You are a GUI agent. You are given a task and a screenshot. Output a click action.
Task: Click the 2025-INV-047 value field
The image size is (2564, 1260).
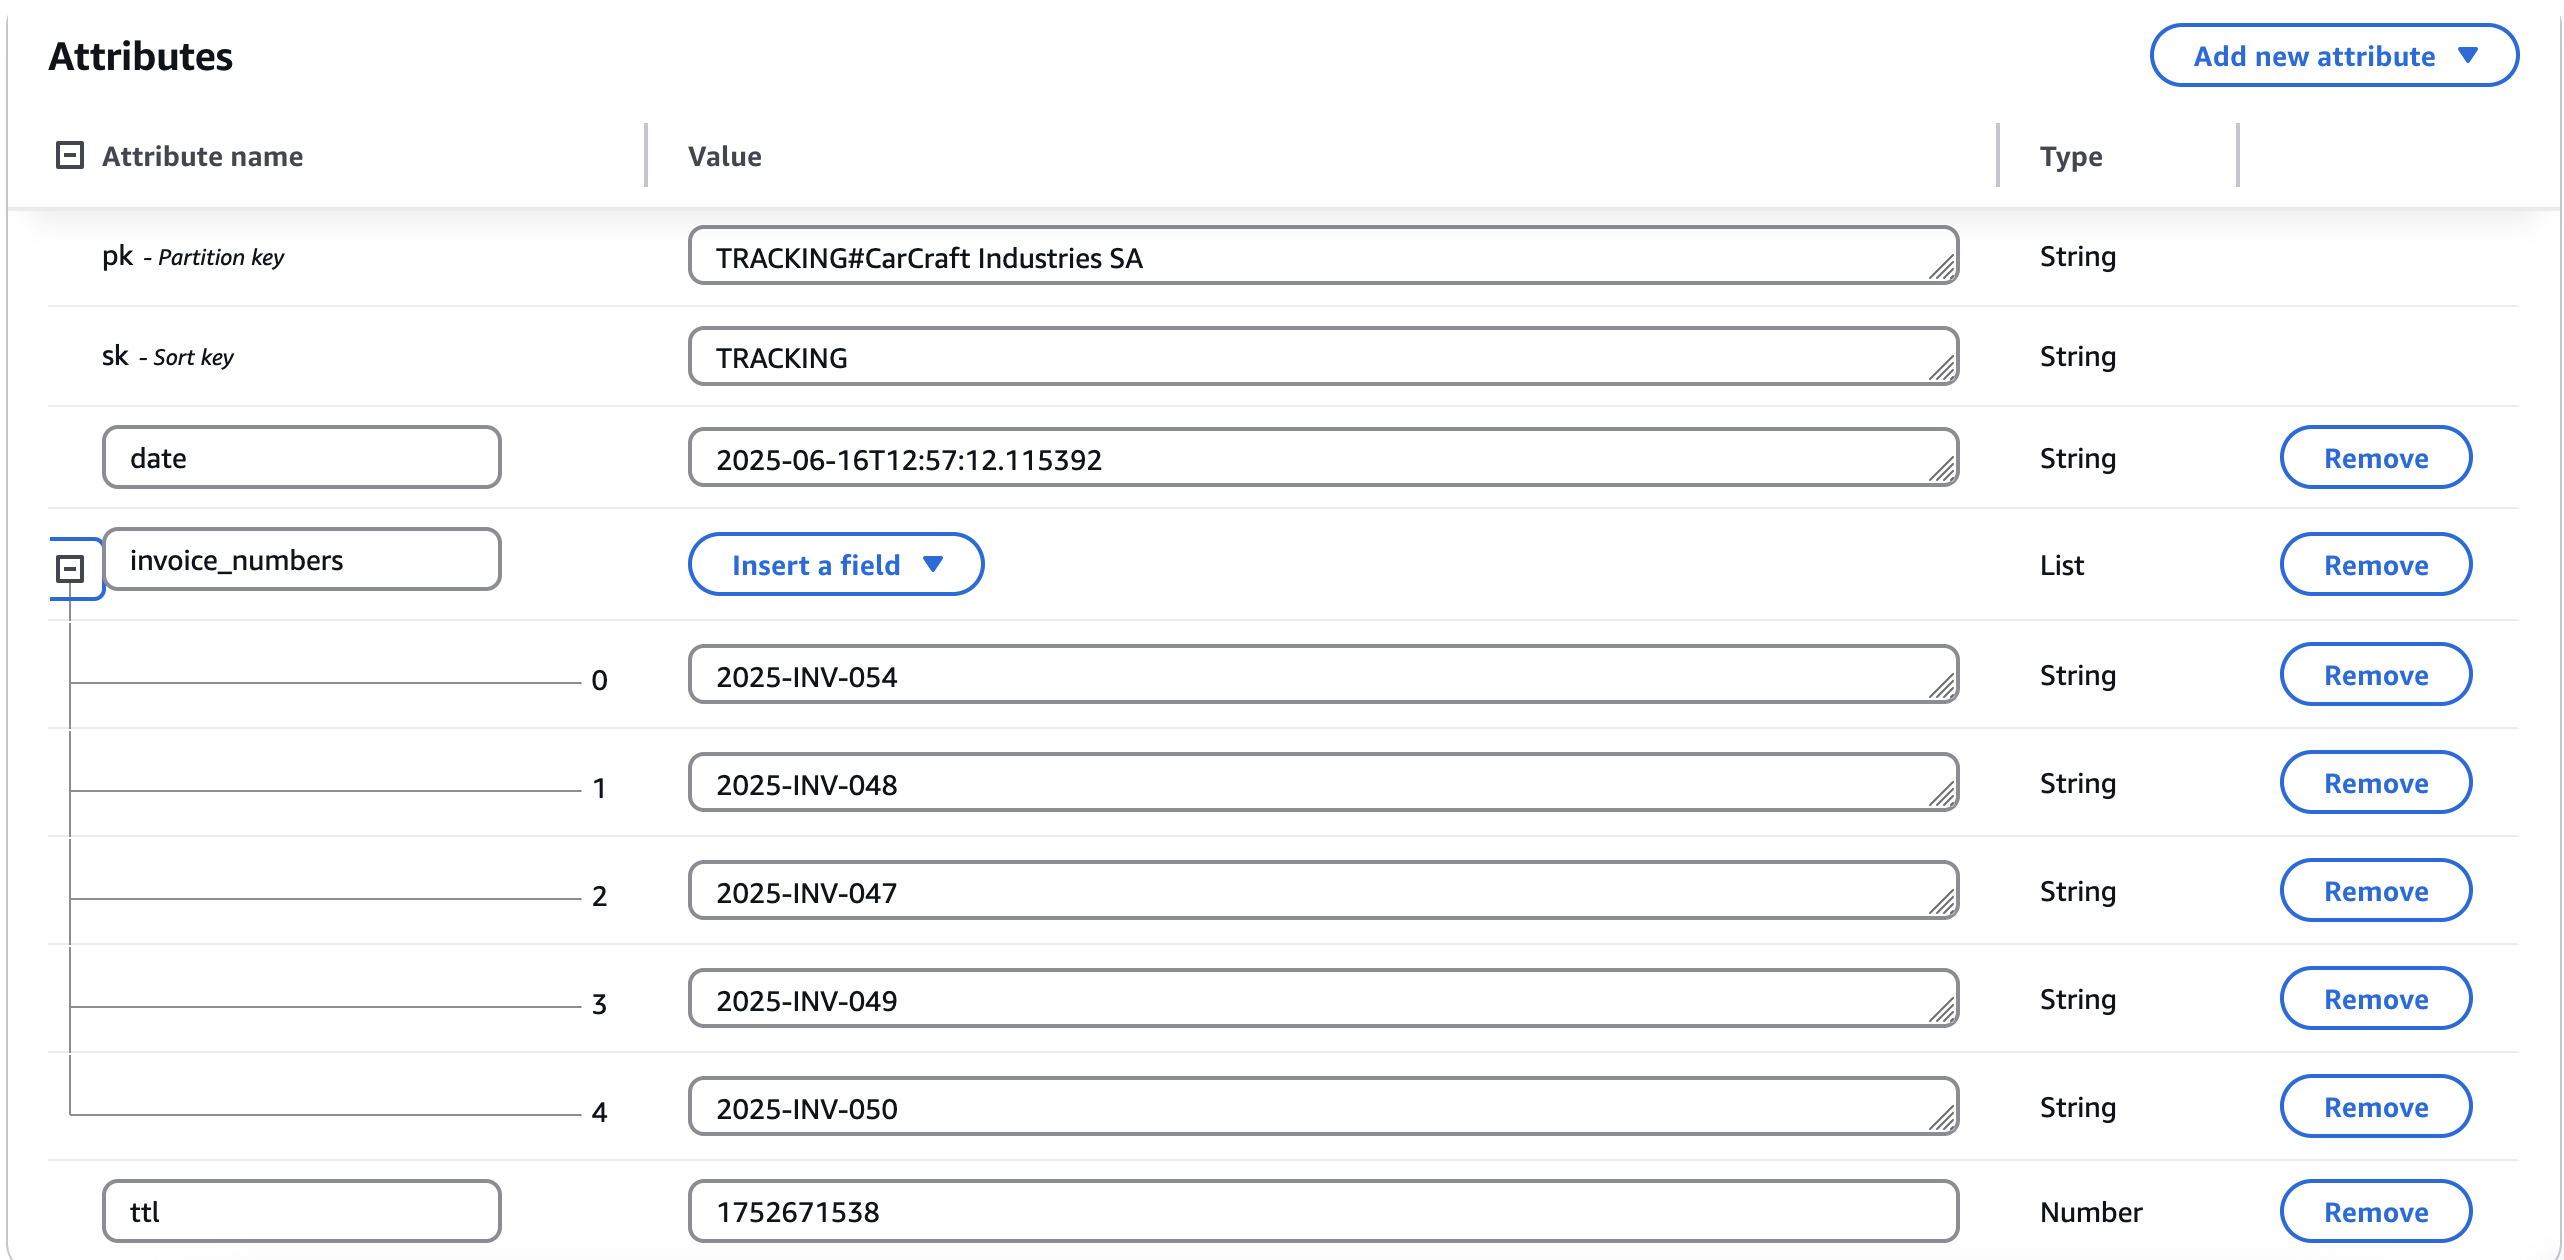pos(1322,892)
